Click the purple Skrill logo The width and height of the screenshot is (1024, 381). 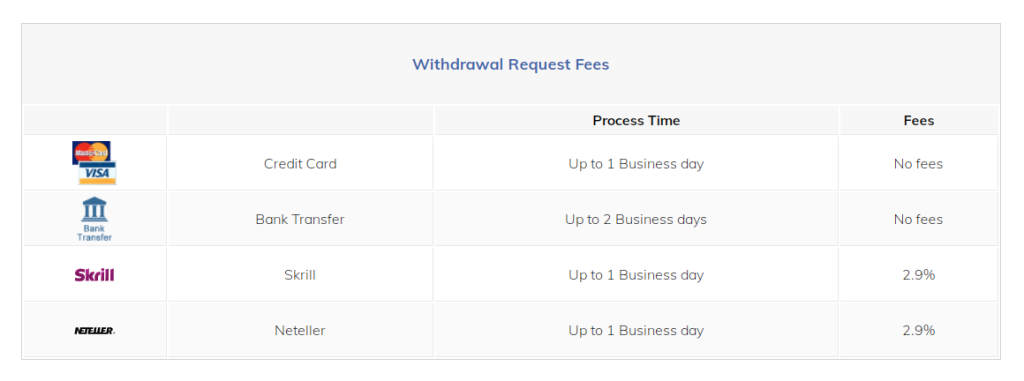(95, 275)
